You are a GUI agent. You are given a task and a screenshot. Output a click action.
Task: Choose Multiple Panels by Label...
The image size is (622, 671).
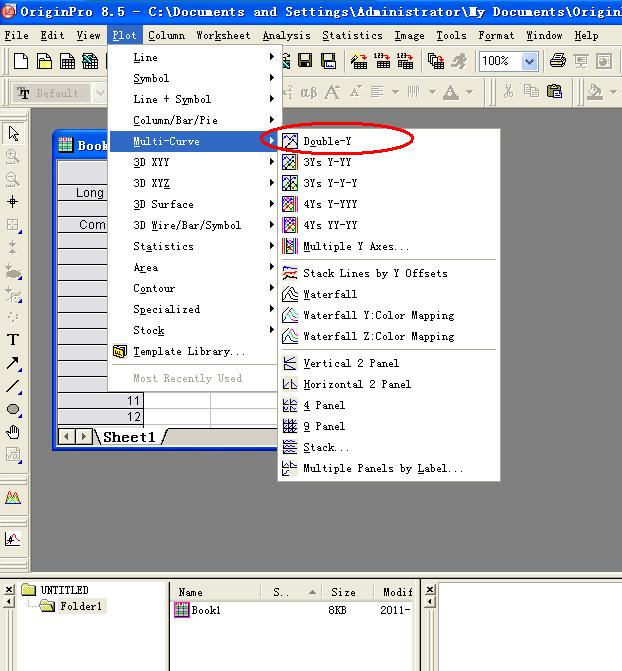[389, 468]
